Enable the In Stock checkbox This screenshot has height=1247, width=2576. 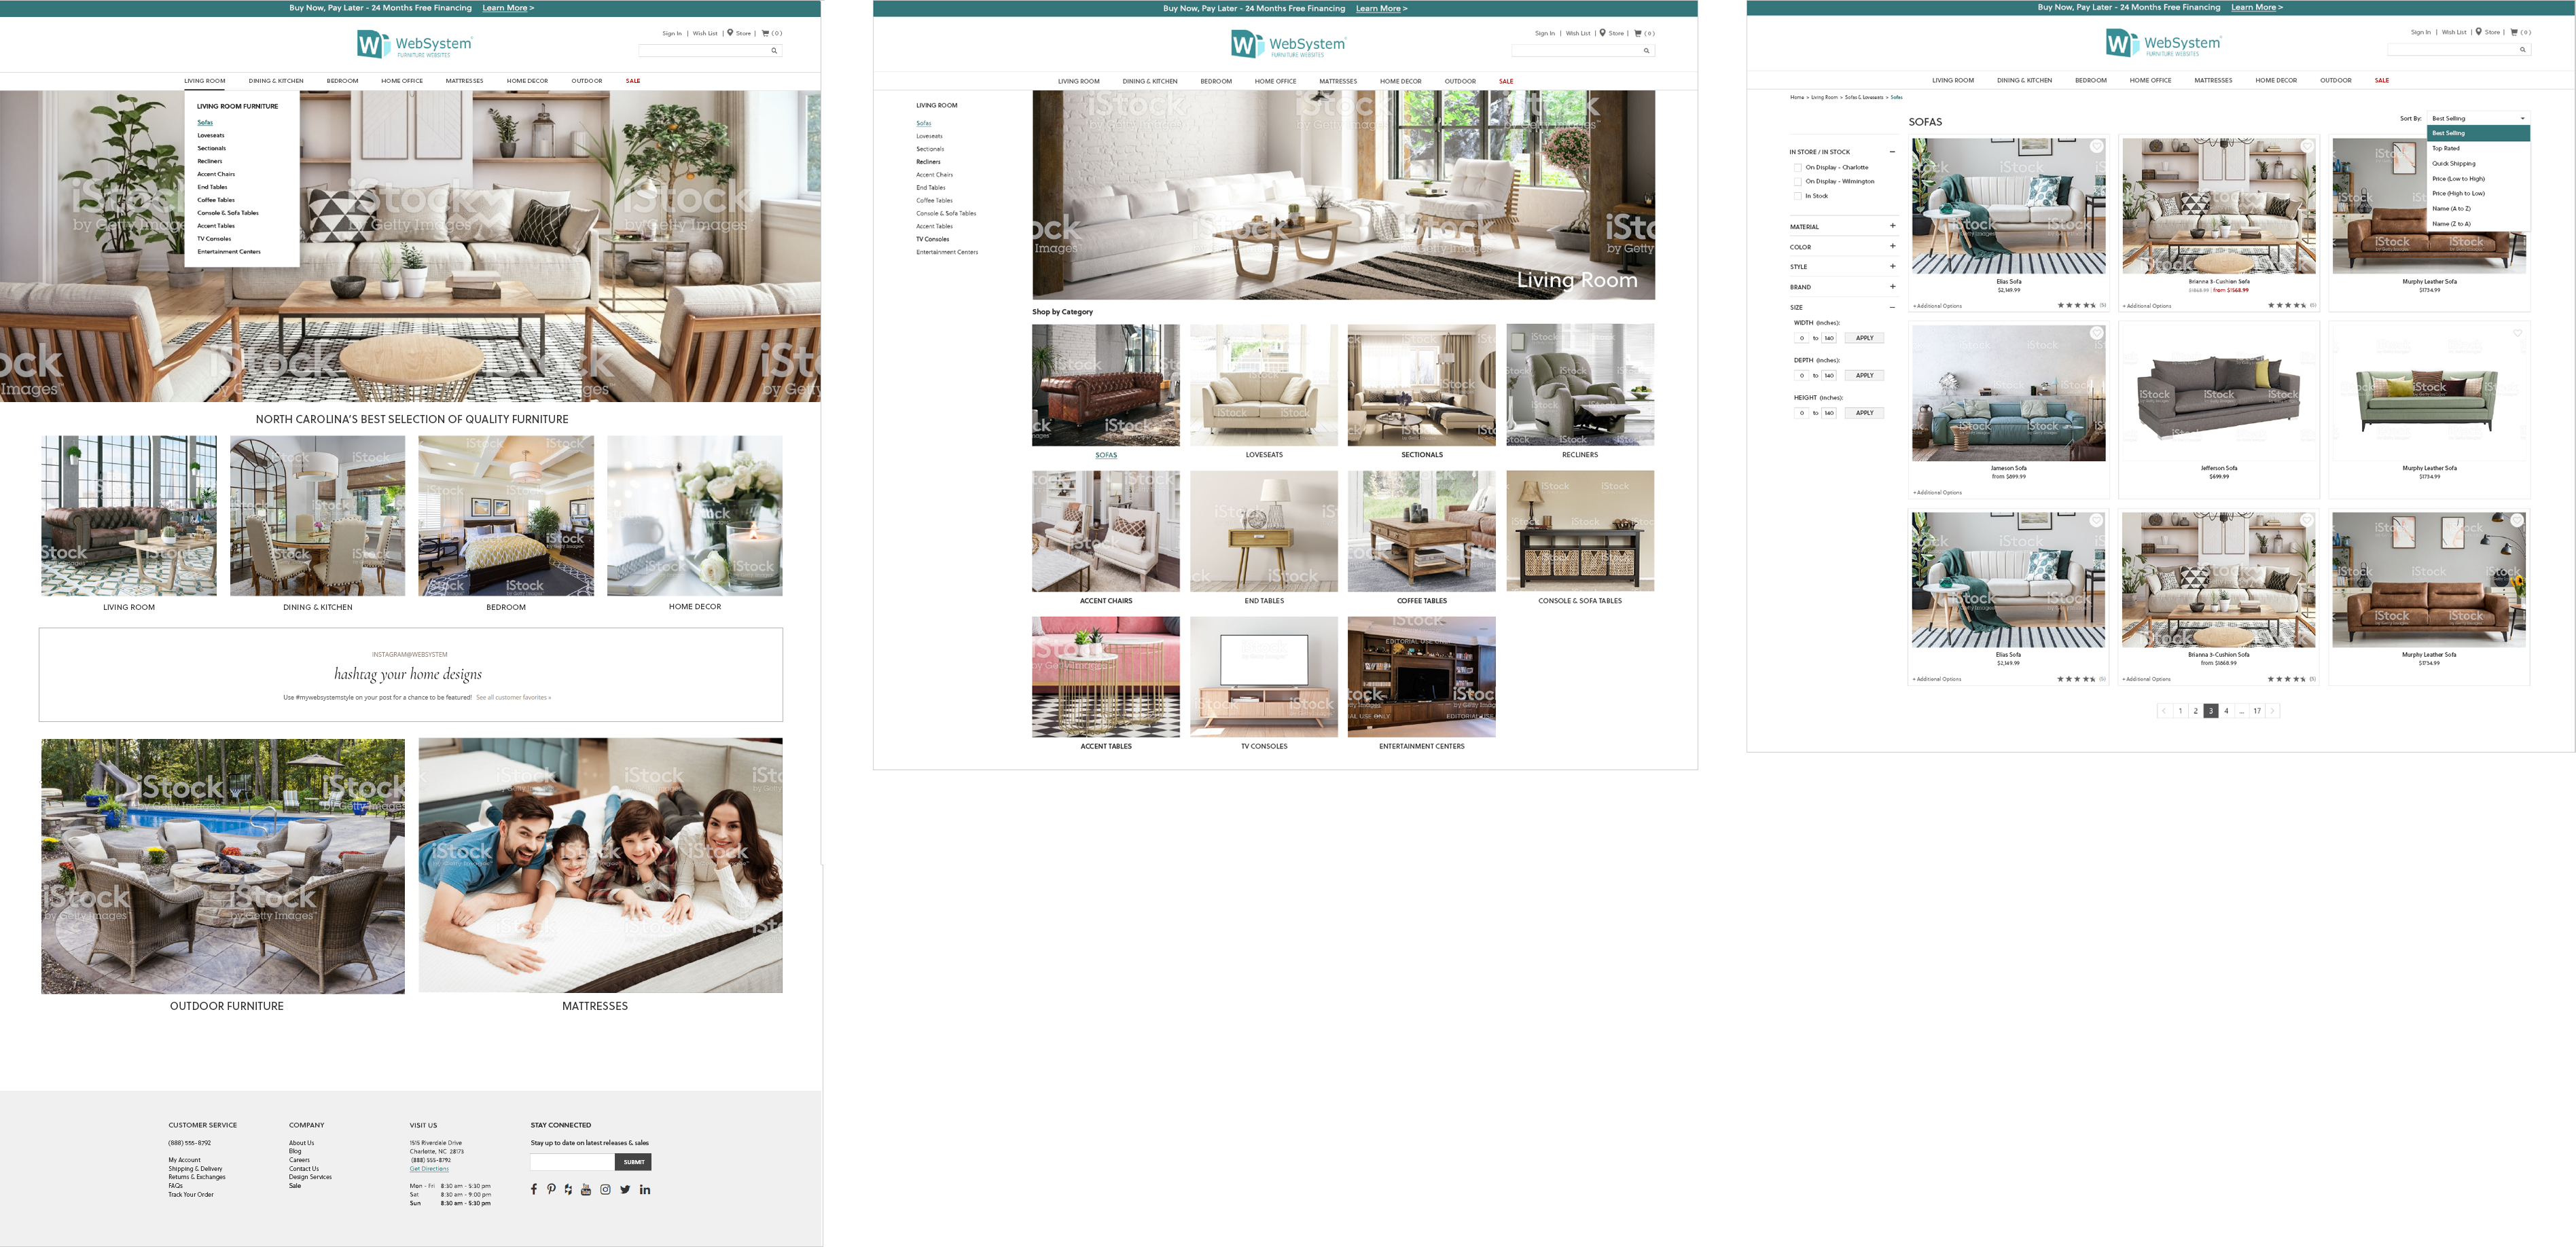pyautogui.click(x=1798, y=196)
